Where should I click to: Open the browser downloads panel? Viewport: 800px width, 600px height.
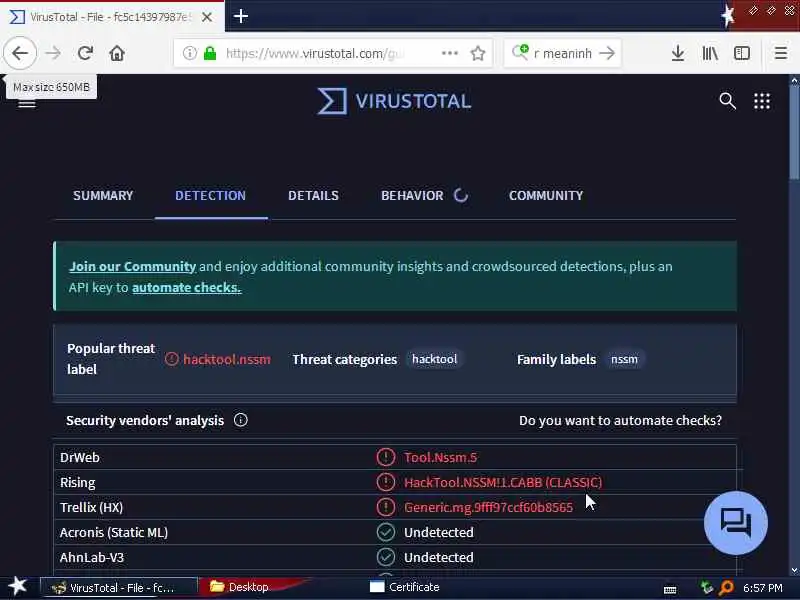point(678,53)
